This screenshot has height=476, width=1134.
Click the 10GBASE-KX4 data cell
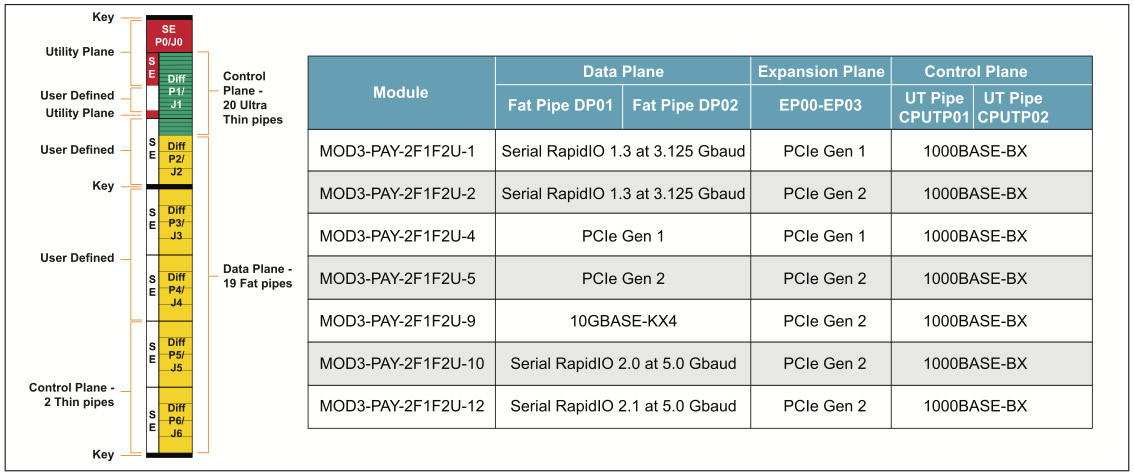(623, 321)
